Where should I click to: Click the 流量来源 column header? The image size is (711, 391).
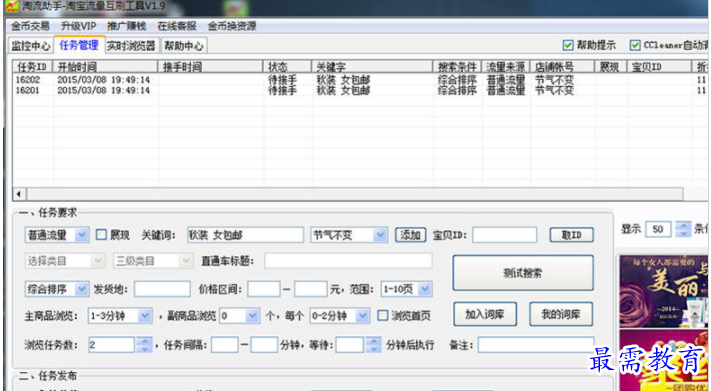tap(506, 67)
